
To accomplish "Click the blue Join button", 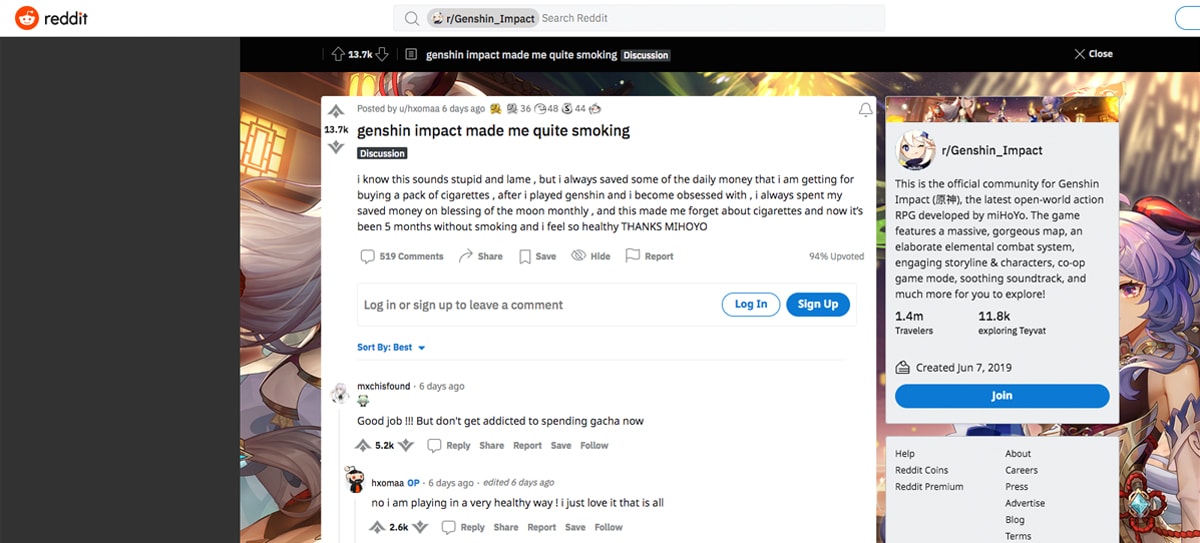I will (x=1002, y=396).
